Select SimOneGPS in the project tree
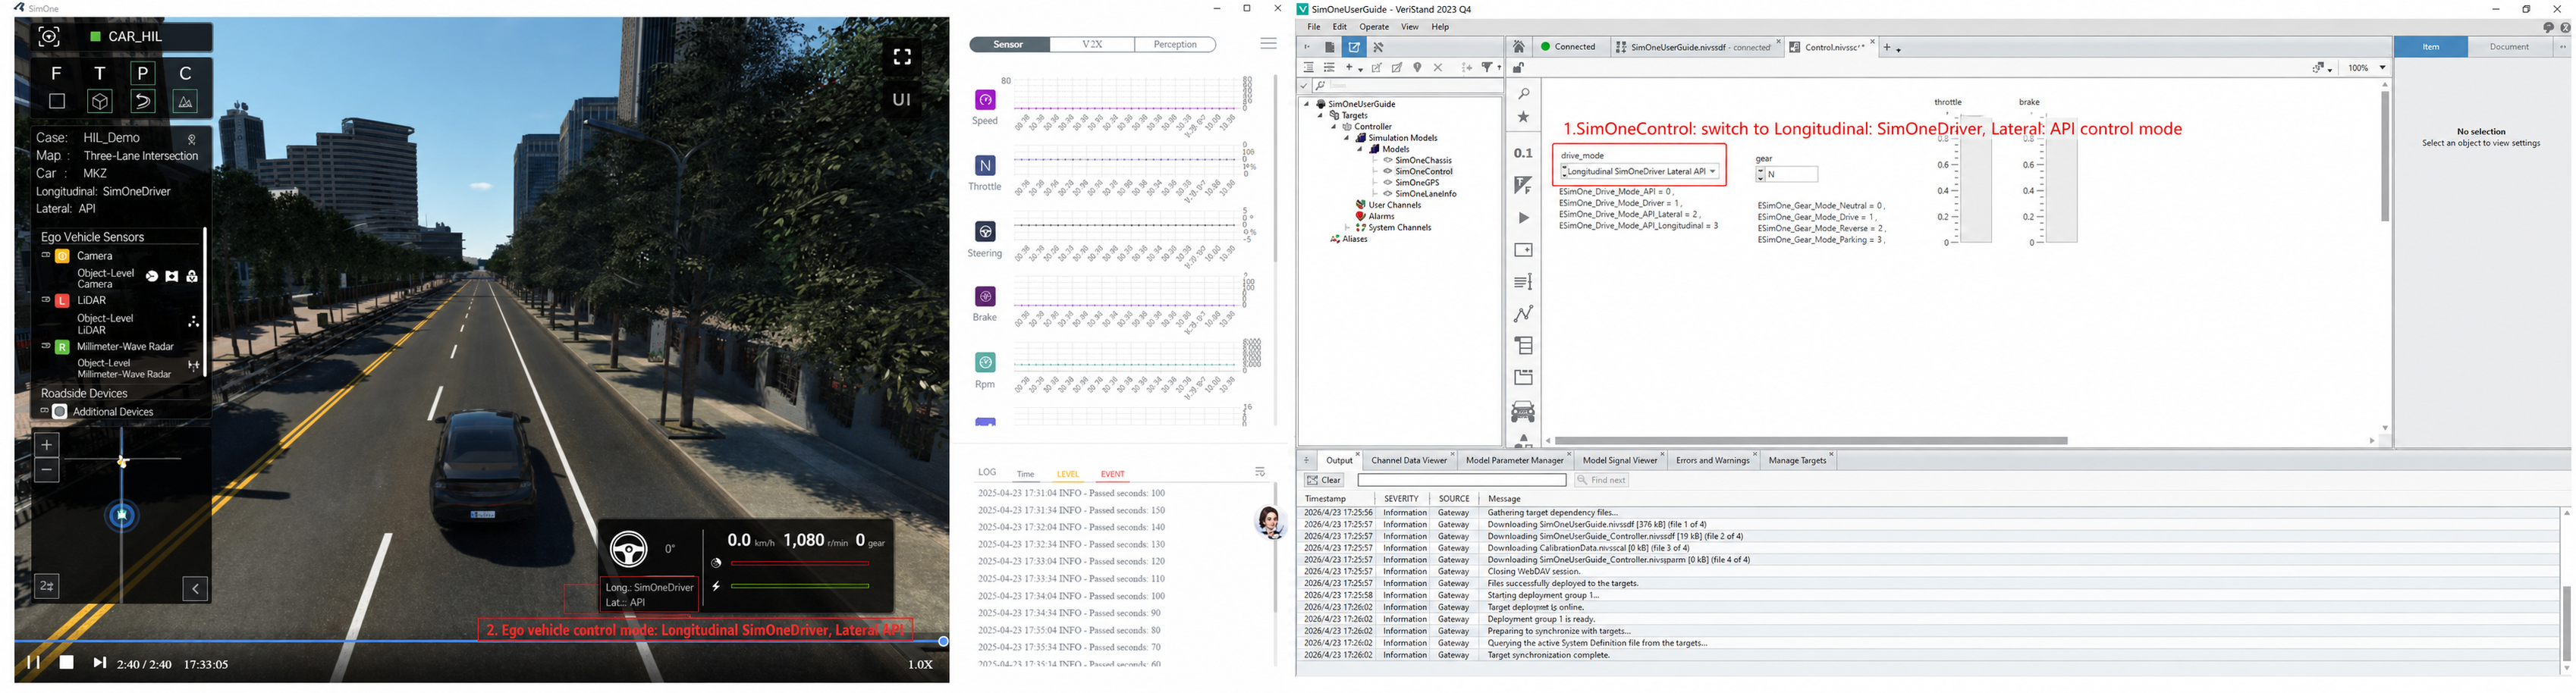This screenshot has width=2576, height=693. click(1417, 183)
